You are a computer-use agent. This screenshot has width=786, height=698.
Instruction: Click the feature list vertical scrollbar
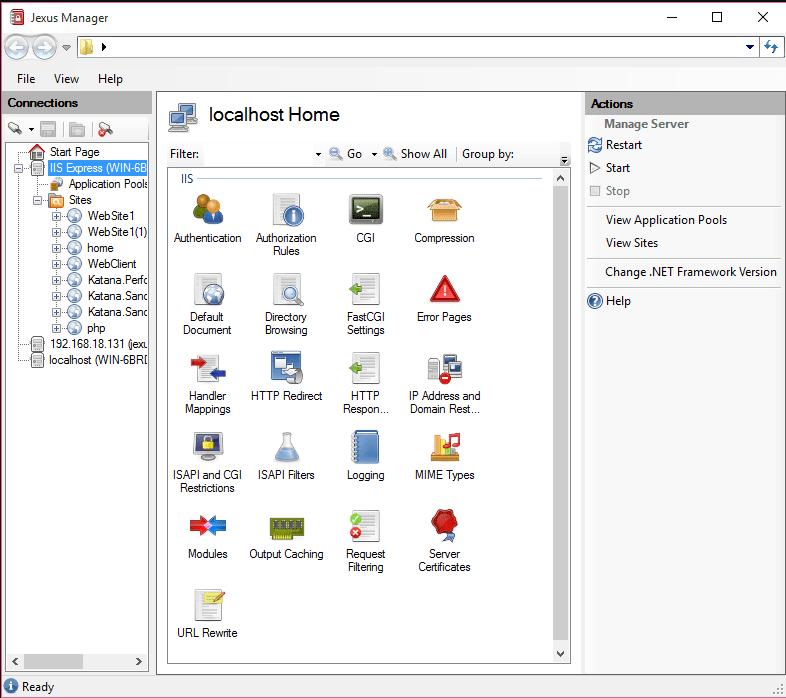[x=560, y=400]
